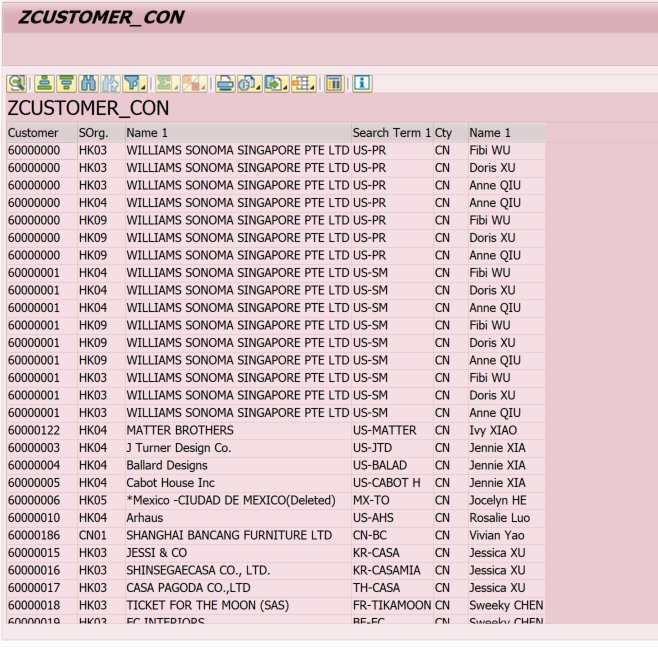This screenshot has width=658, height=647.
Task: Select the Customer column header
Action: coord(34,133)
